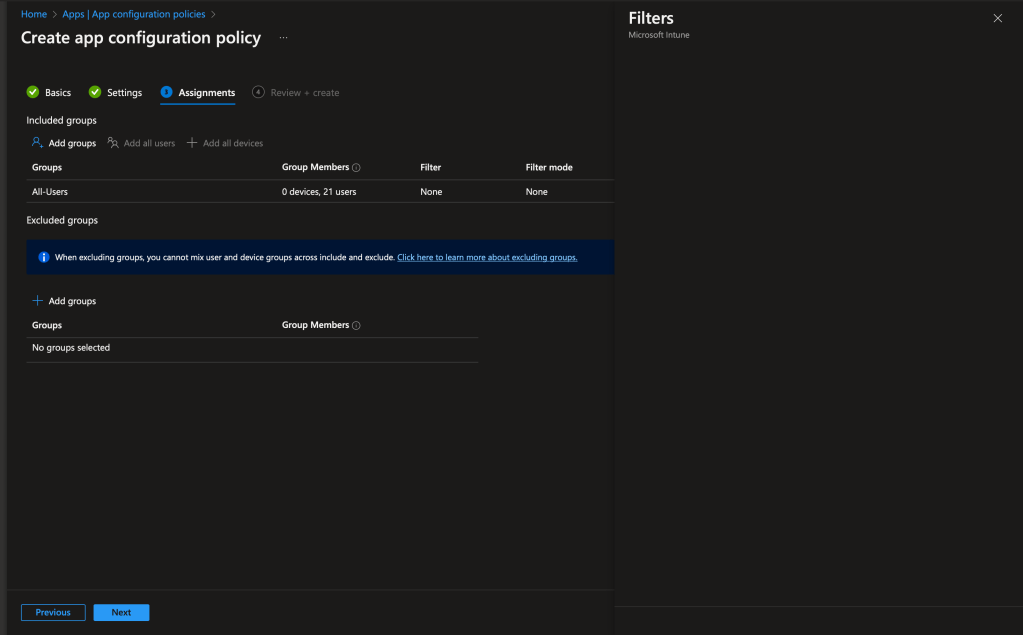Click the info icon beside included Group Members
Screen dimensions: 1023x635
[x=357, y=168]
